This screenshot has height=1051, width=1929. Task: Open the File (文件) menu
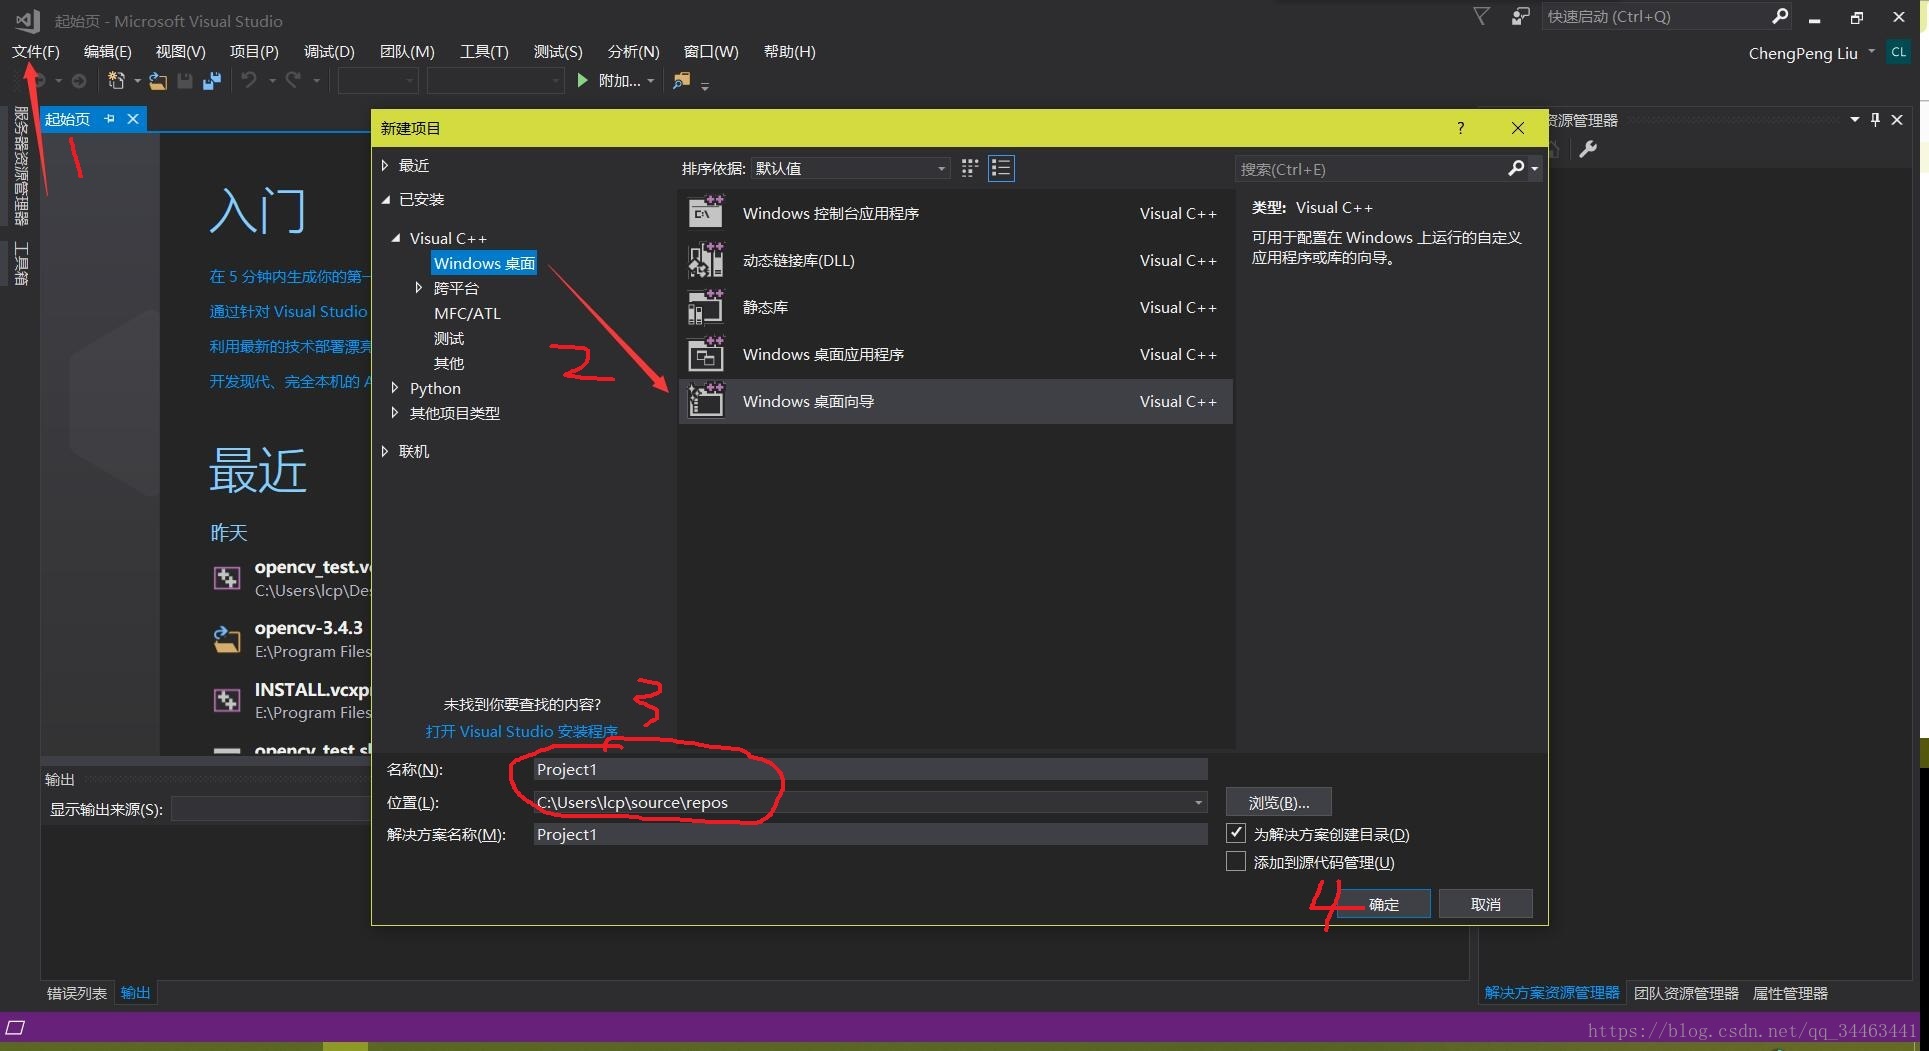pos(36,51)
